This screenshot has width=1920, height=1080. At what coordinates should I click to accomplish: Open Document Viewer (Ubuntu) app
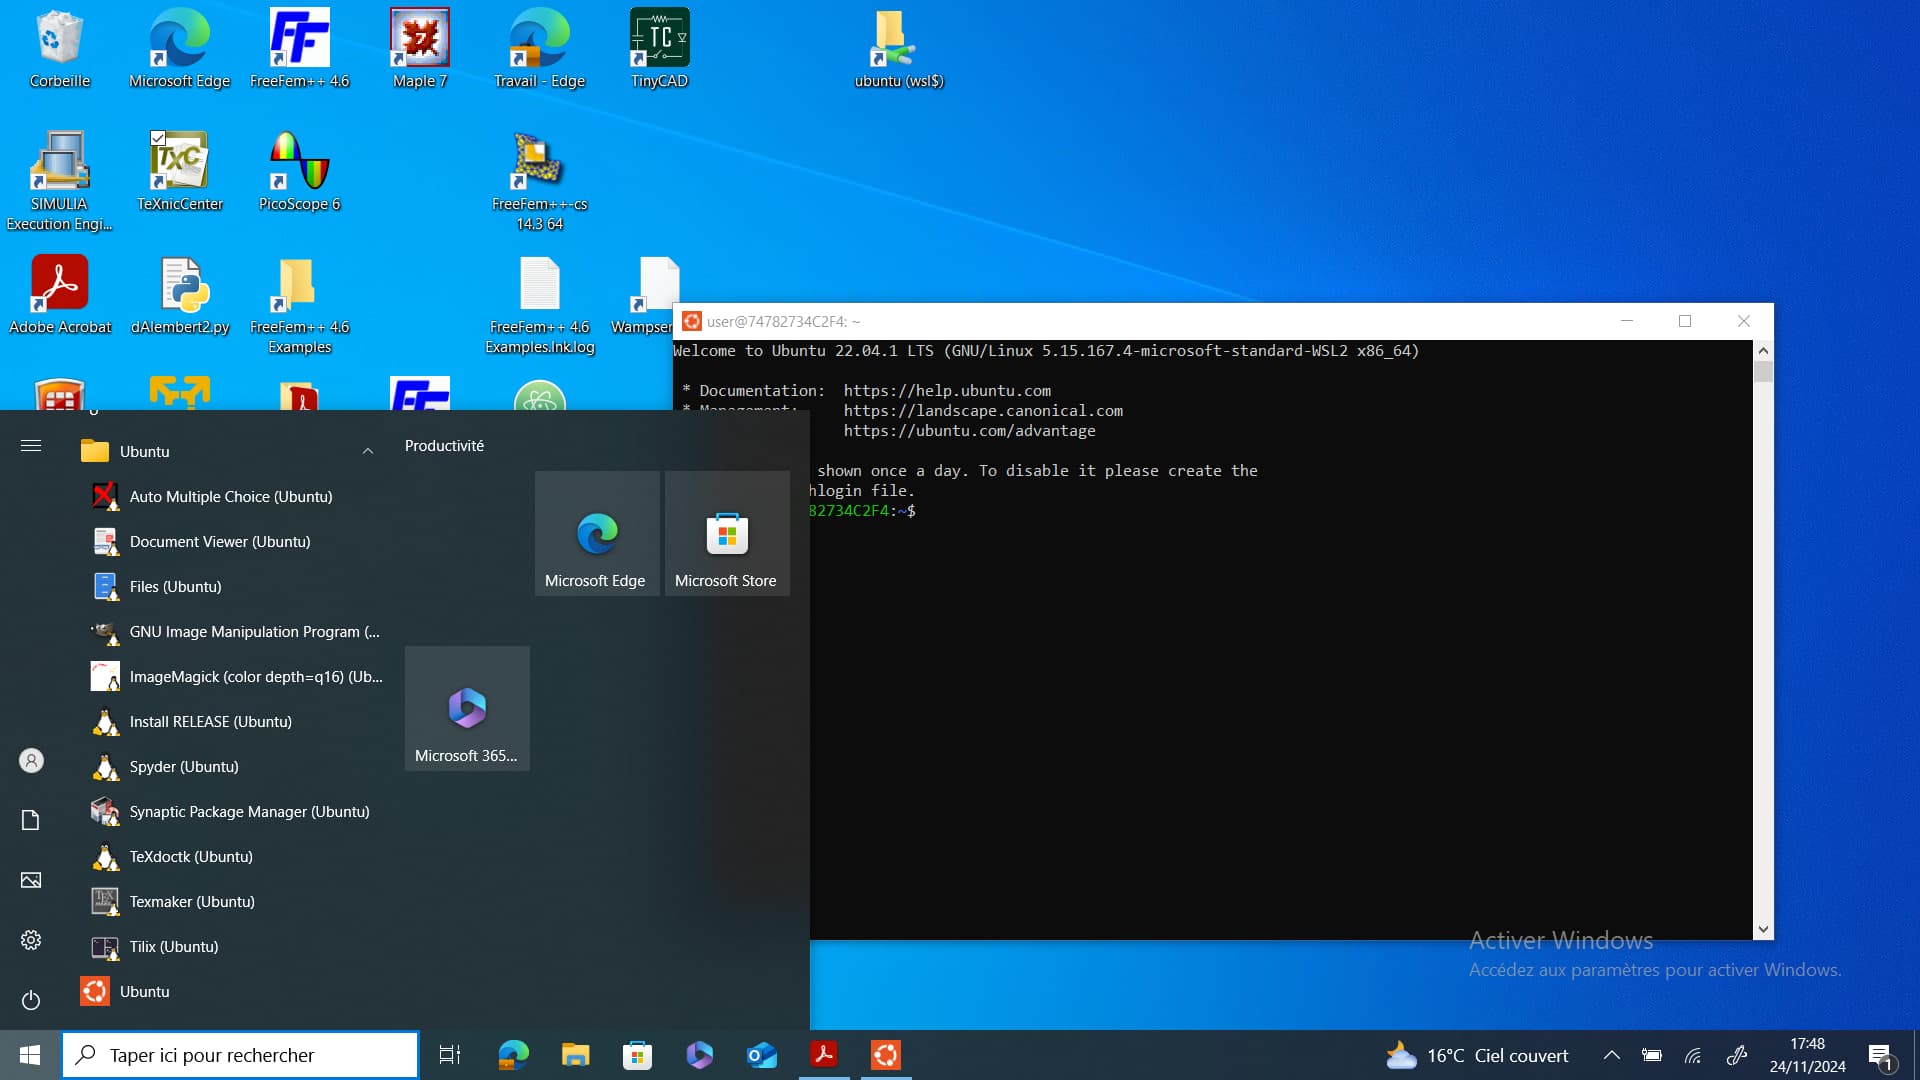(230, 542)
